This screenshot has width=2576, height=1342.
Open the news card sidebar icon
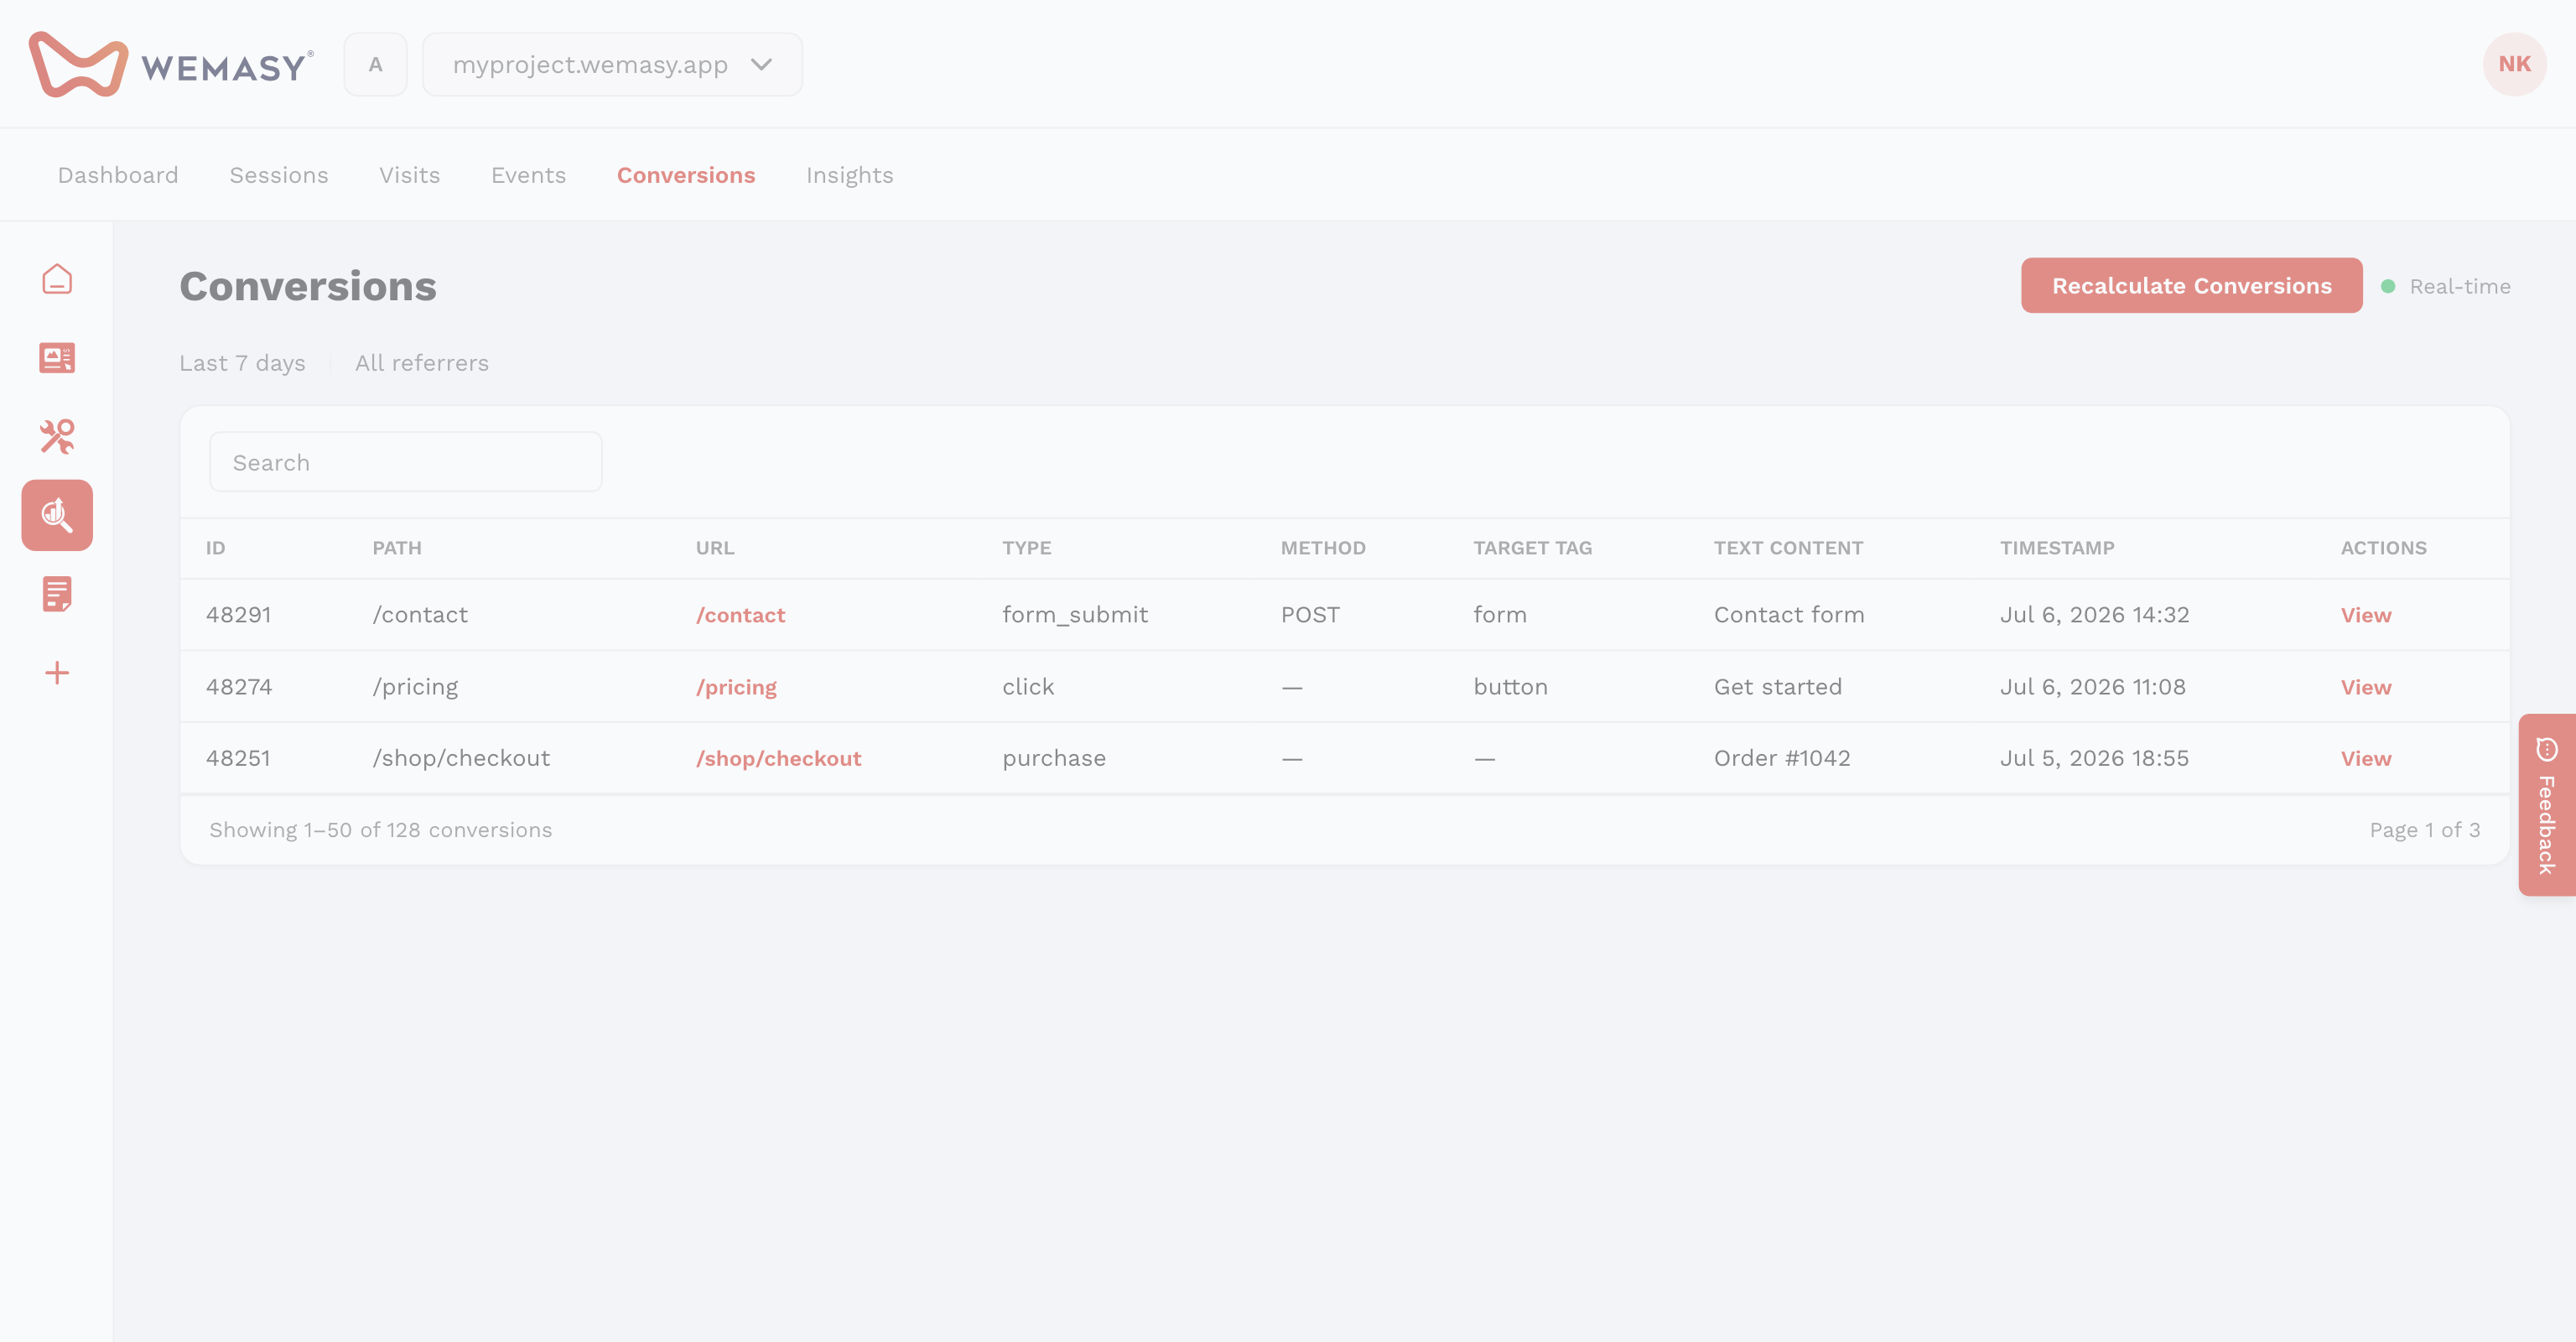click(57, 357)
